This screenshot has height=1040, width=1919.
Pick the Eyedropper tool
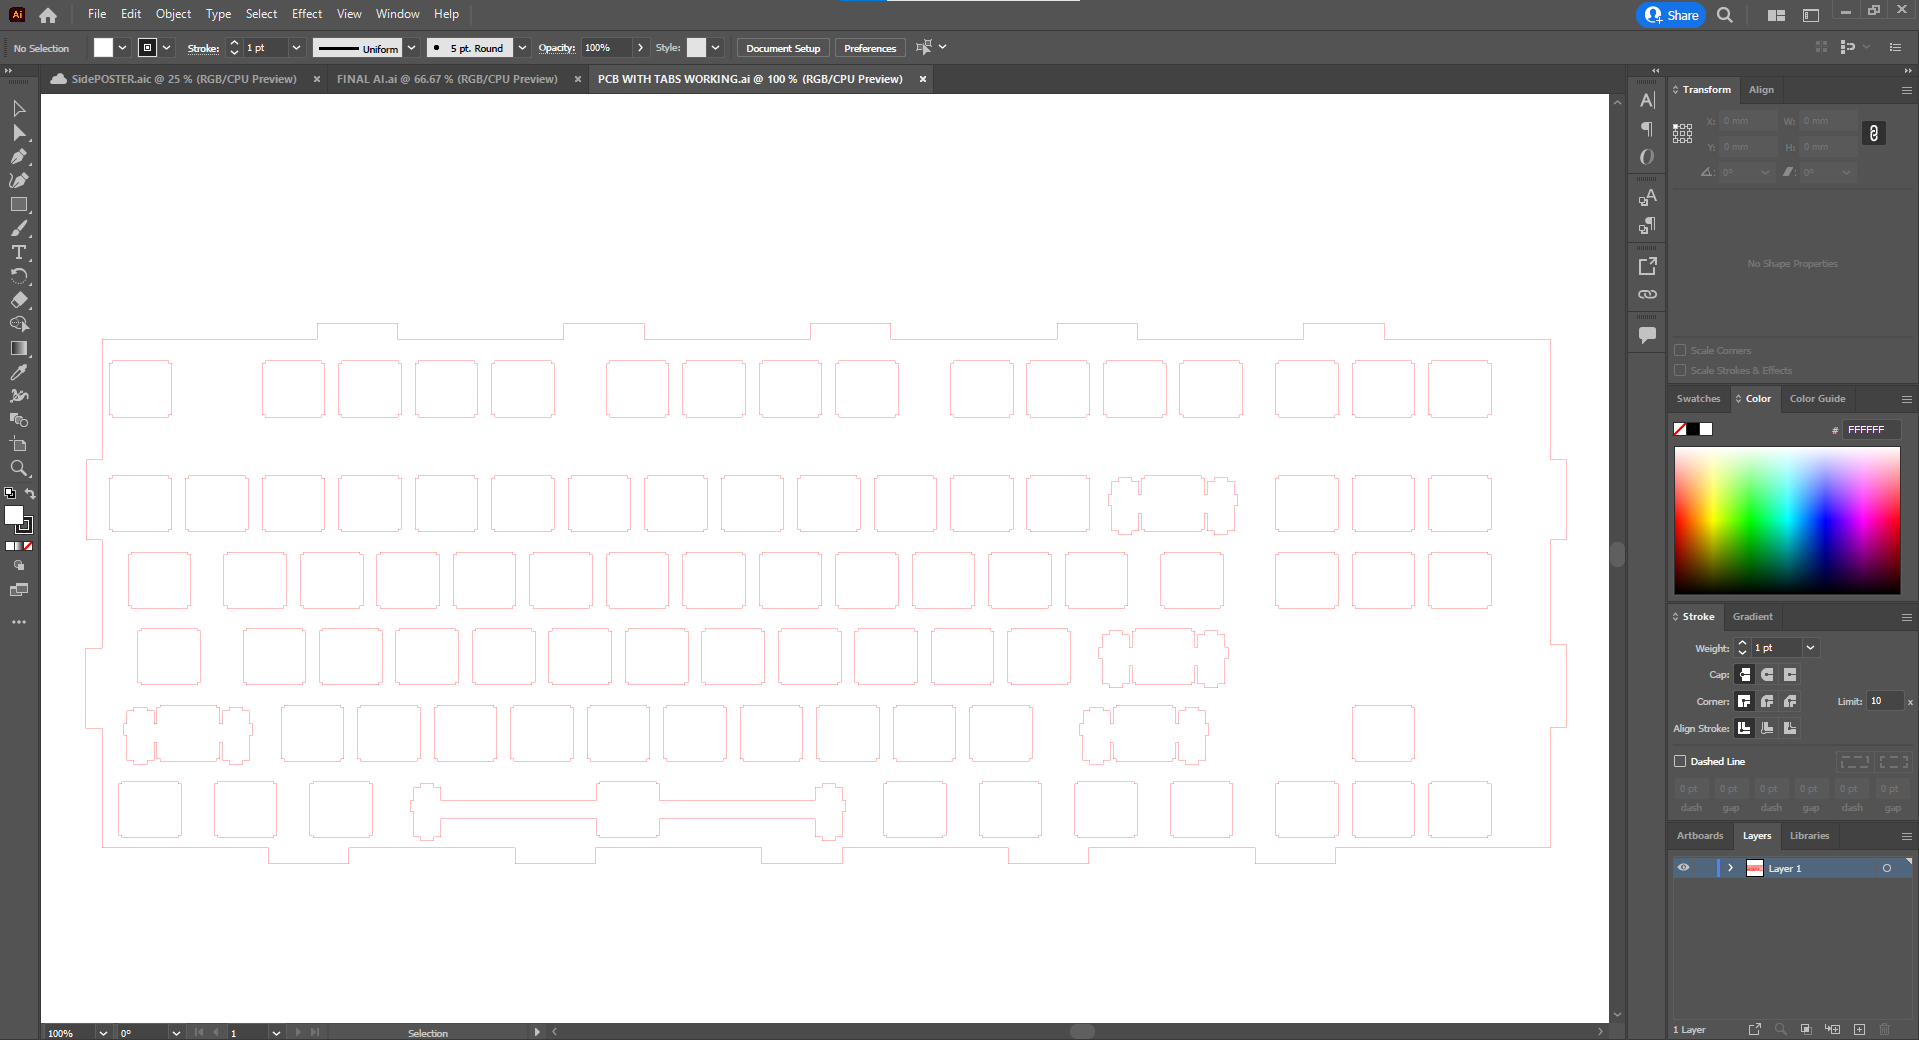(19, 372)
